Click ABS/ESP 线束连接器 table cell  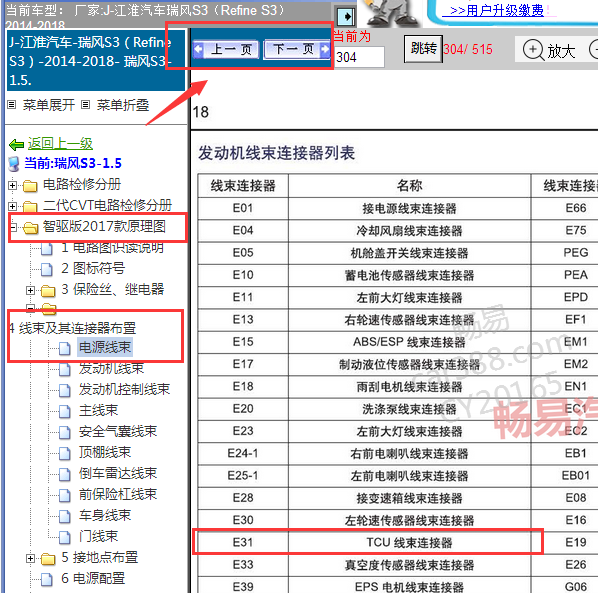pos(409,342)
